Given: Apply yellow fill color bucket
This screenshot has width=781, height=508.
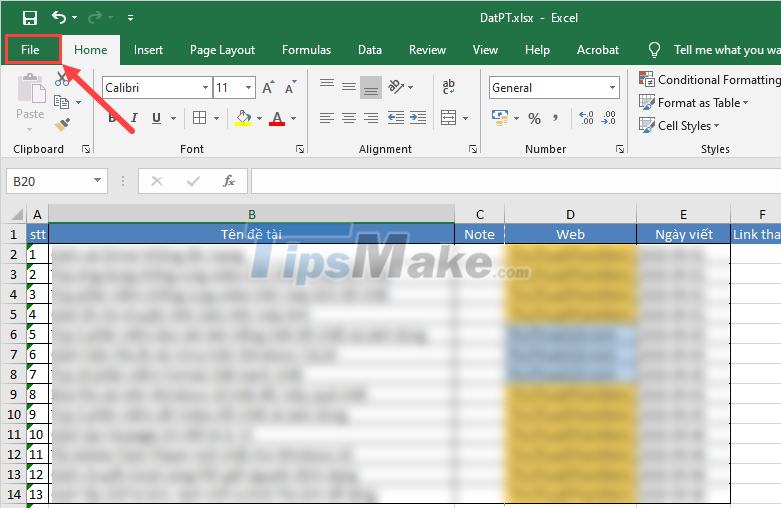Looking at the screenshot, I should [243, 118].
